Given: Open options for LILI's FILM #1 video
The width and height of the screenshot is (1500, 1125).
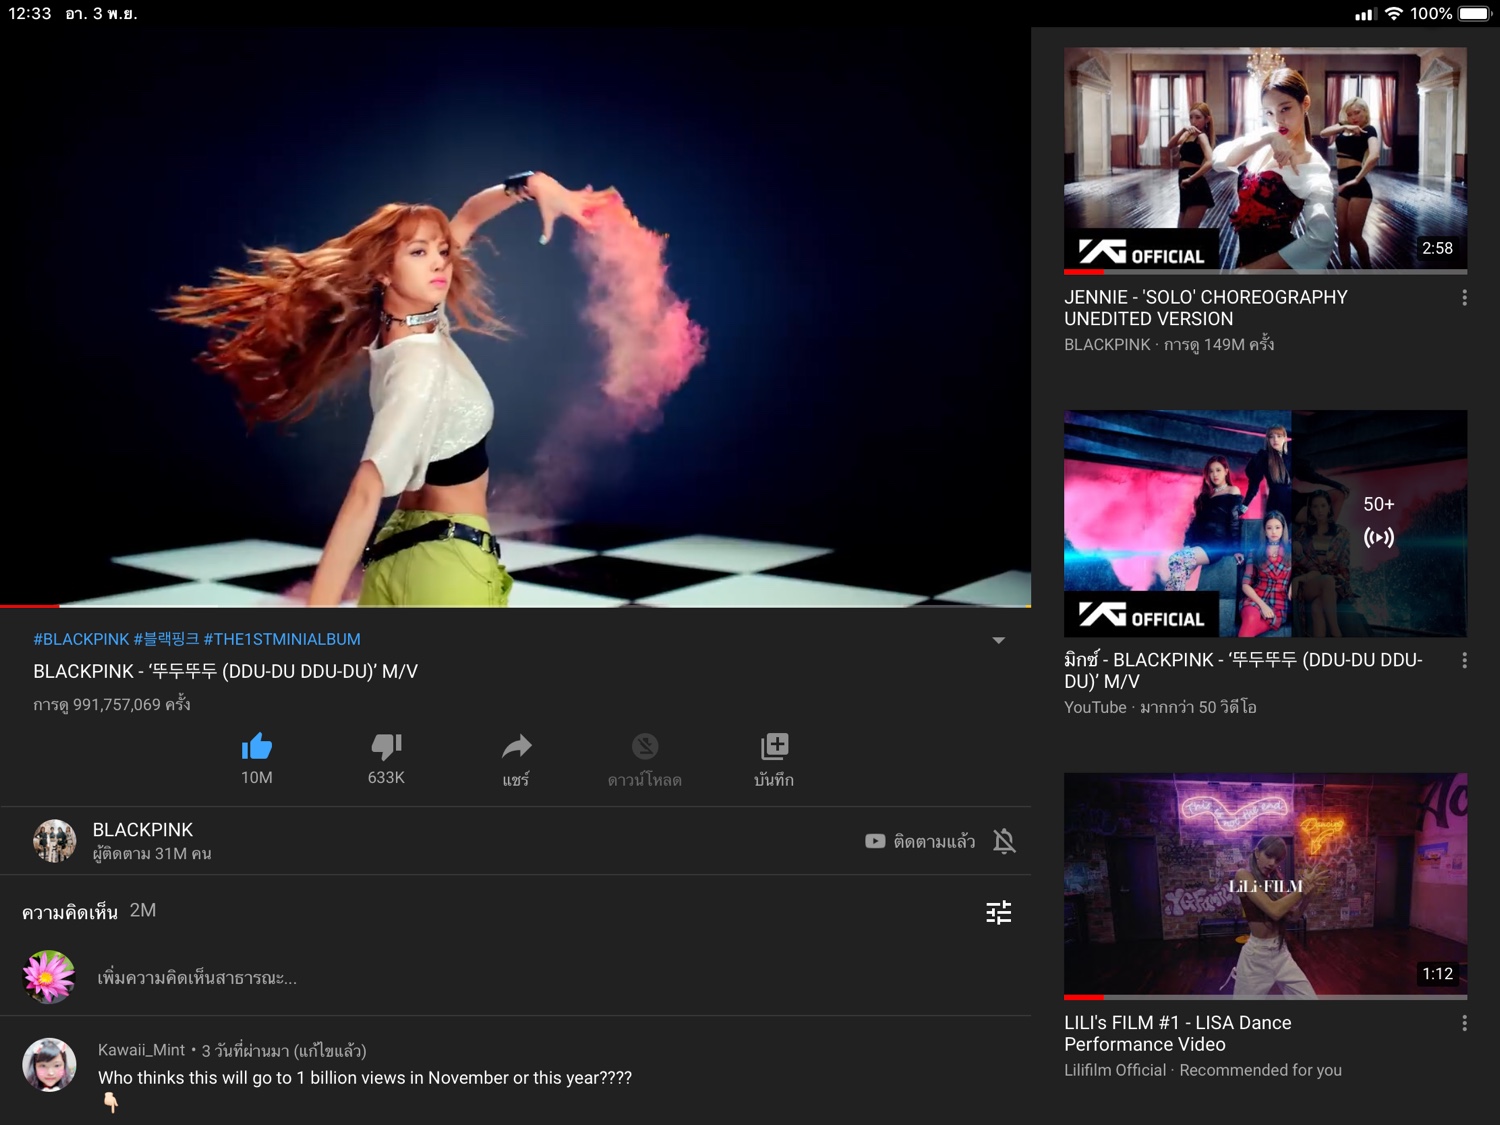Looking at the screenshot, I should pyautogui.click(x=1464, y=1023).
